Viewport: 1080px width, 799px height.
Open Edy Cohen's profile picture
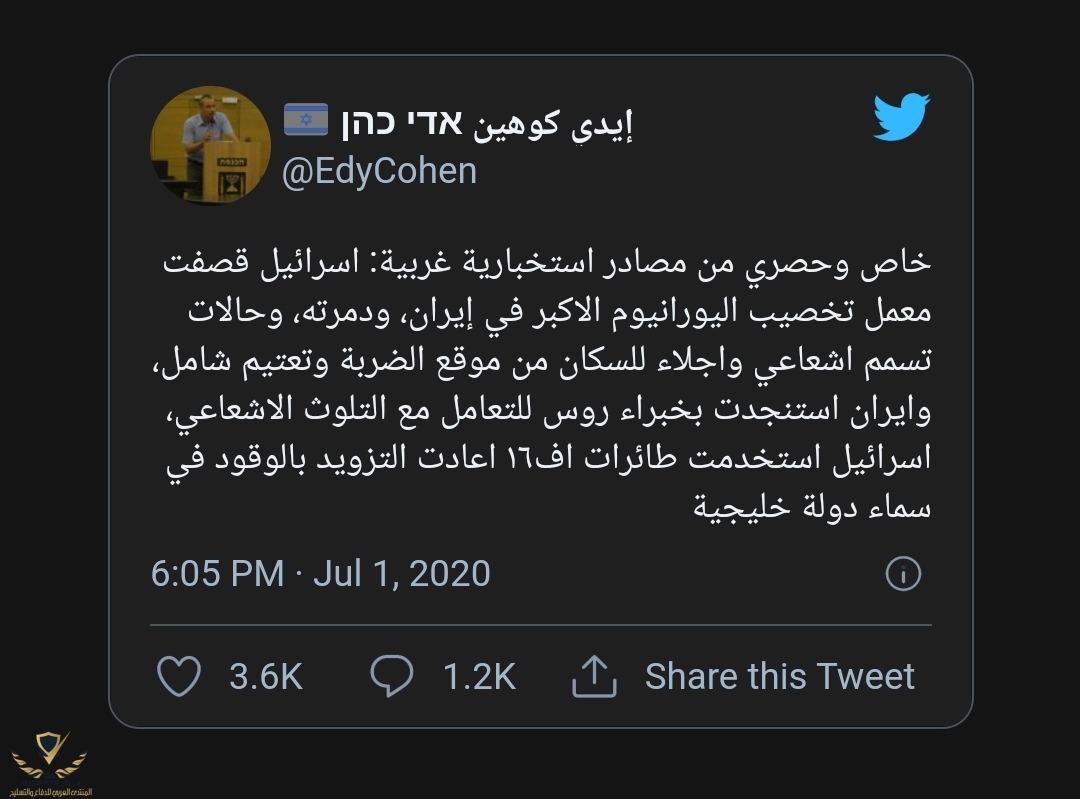pos(205,145)
